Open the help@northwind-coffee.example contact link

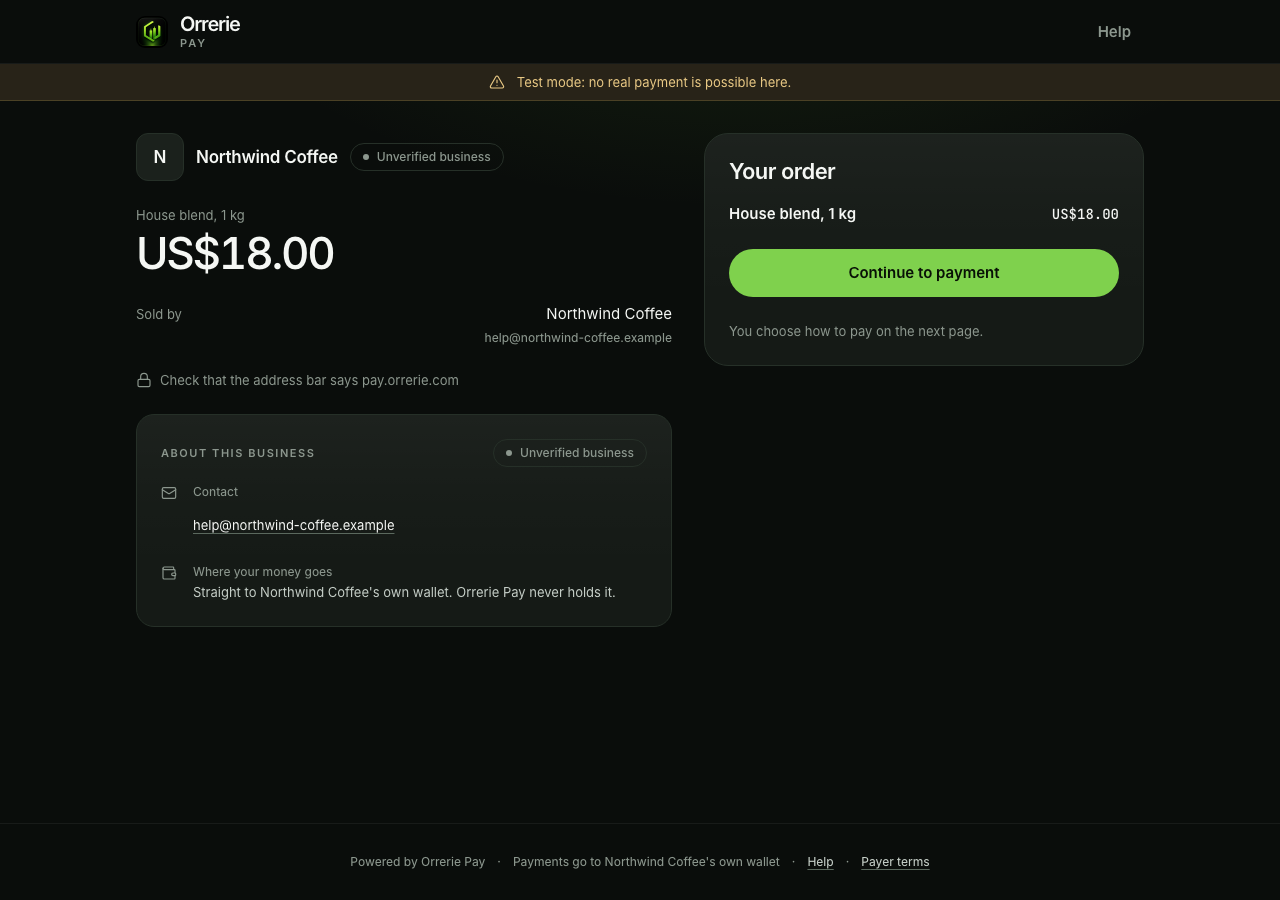point(294,525)
